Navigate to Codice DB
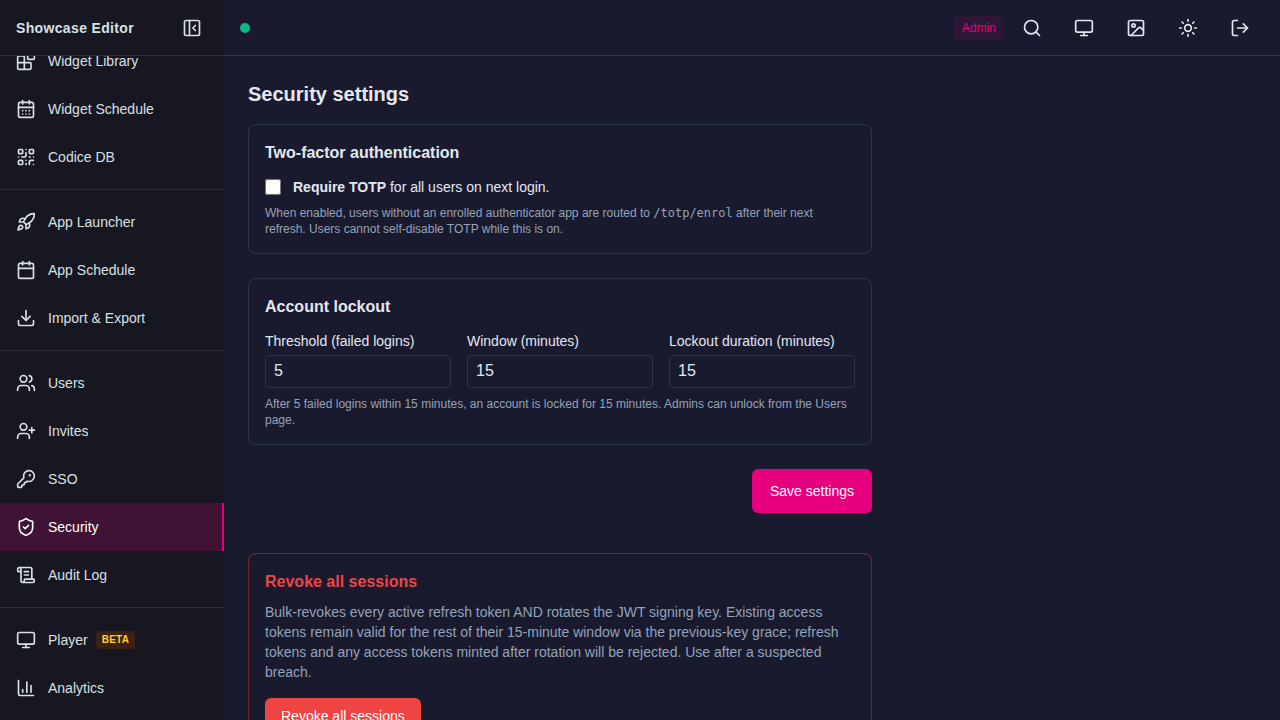 click(x=112, y=157)
